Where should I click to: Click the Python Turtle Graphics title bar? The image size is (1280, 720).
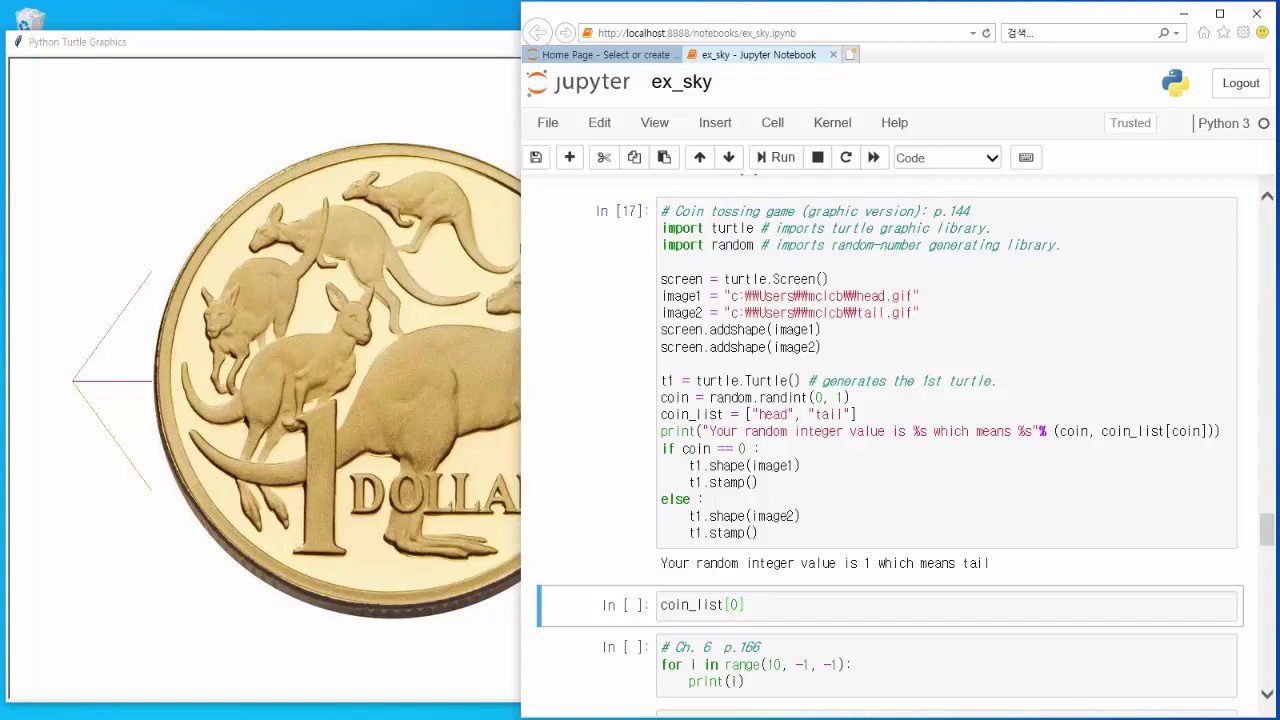click(x=265, y=42)
